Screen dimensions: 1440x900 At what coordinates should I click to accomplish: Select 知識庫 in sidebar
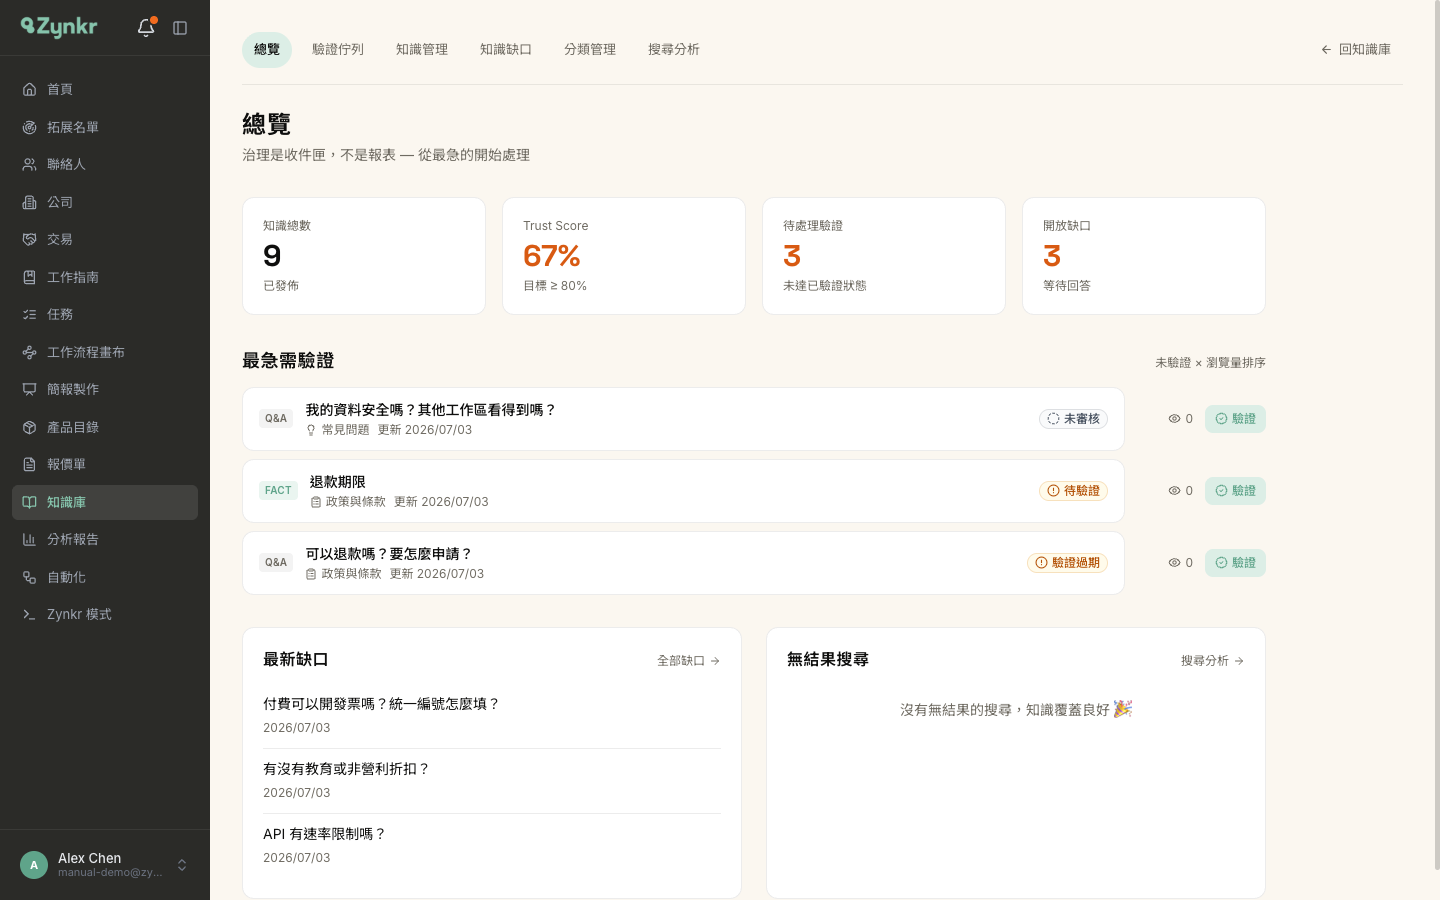105,502
